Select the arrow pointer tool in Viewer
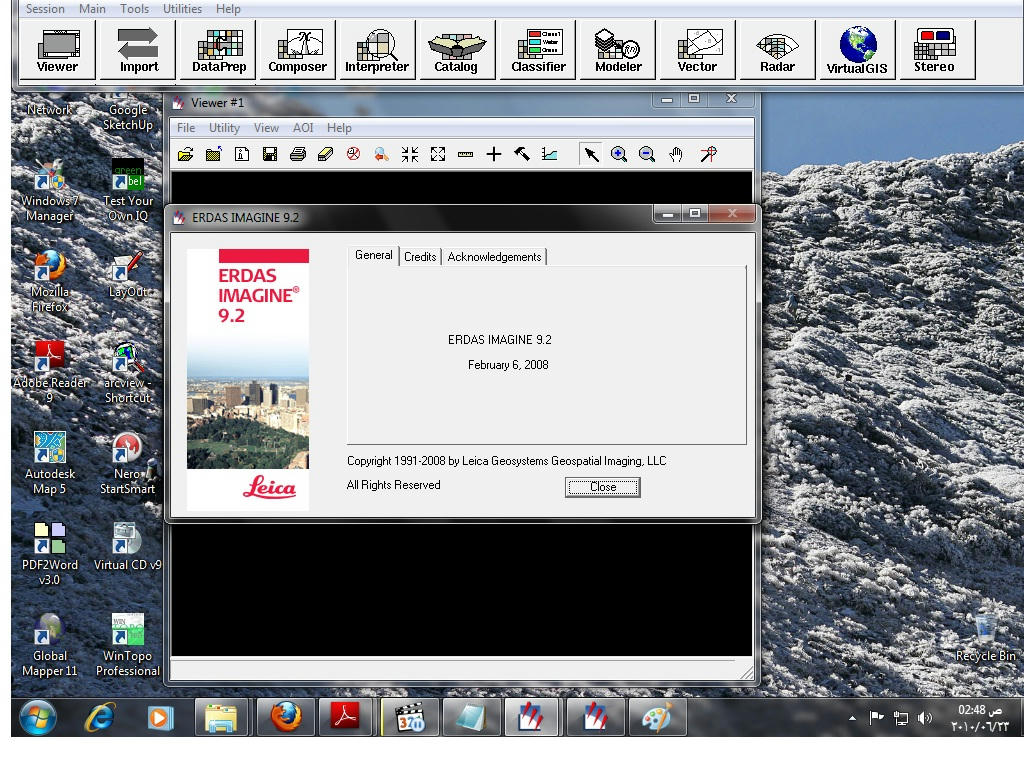The image size is (1024, 768). coord(591,154)
